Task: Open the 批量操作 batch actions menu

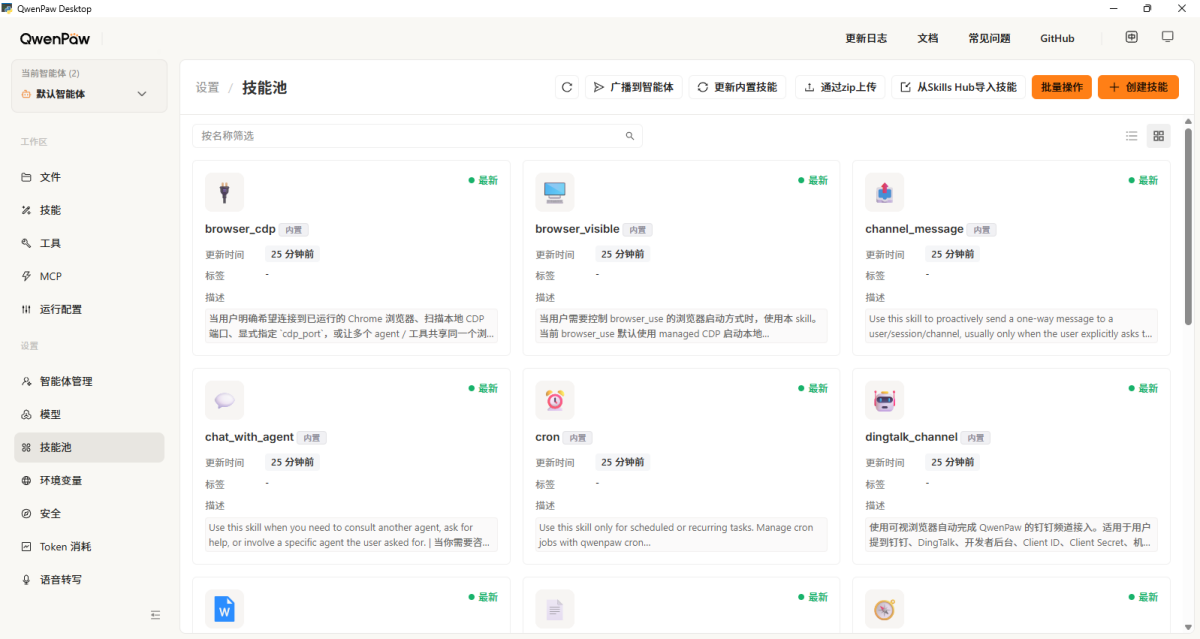Action: (1061, 87)
